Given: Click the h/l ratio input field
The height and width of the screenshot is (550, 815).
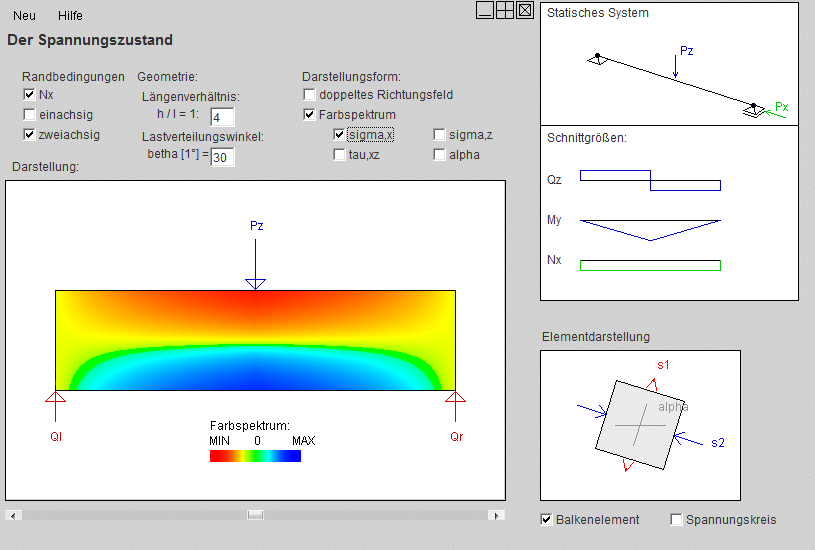Looking at the screenshot, I should [221, 117].
